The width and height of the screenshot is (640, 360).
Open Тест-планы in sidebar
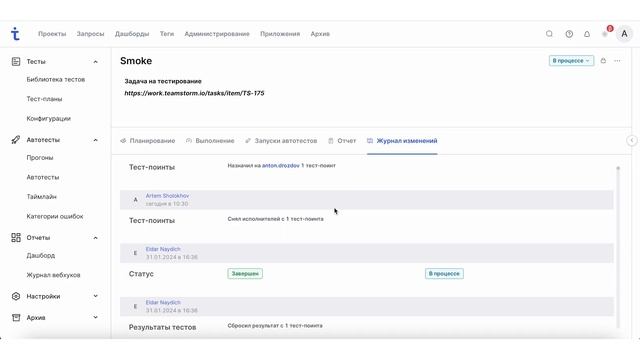[x=44, y=99]
